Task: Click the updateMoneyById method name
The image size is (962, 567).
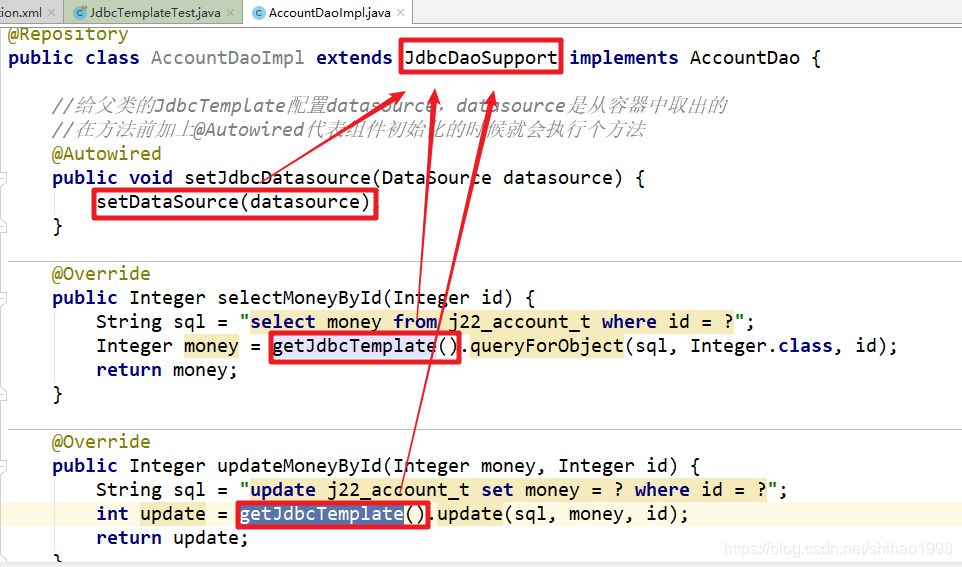Action: point(299,466)
